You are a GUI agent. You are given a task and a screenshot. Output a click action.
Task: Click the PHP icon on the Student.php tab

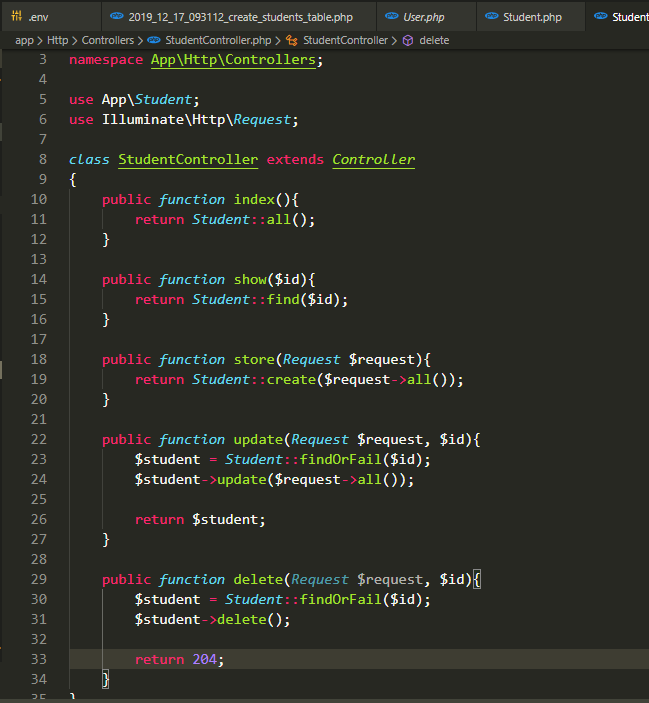[492, 16]
